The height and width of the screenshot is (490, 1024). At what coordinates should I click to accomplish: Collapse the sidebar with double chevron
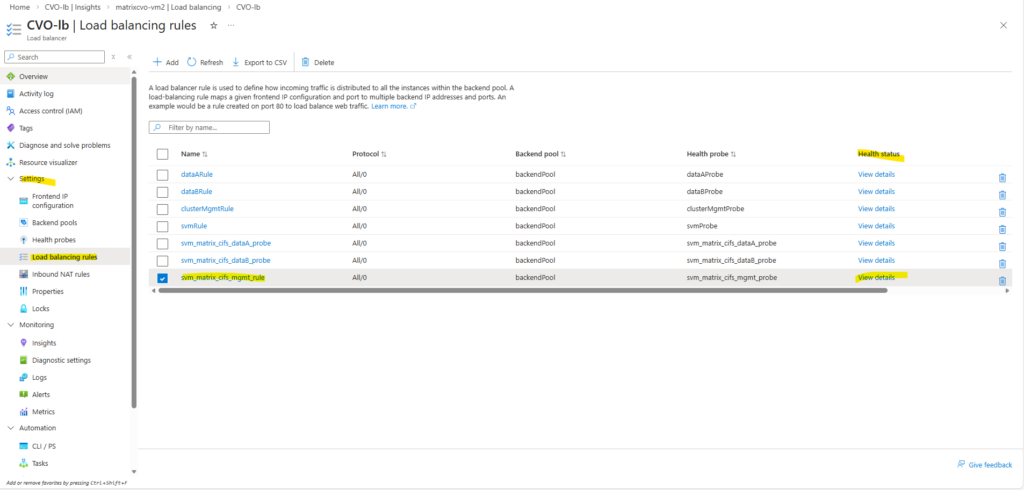pos(129,57)
